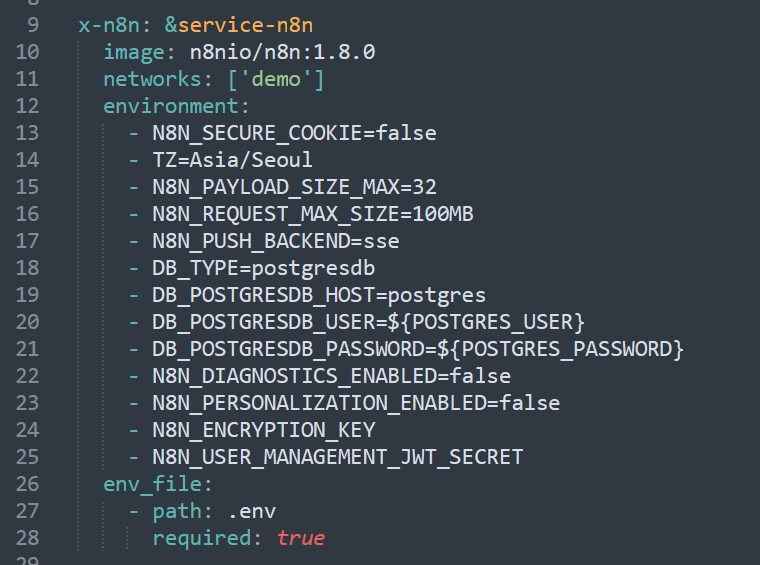This screenshot has width=760, height=565.
Task: Click the N8N_REQUEST_MAX_SIZE=100MB value
Action: [312, 214]
